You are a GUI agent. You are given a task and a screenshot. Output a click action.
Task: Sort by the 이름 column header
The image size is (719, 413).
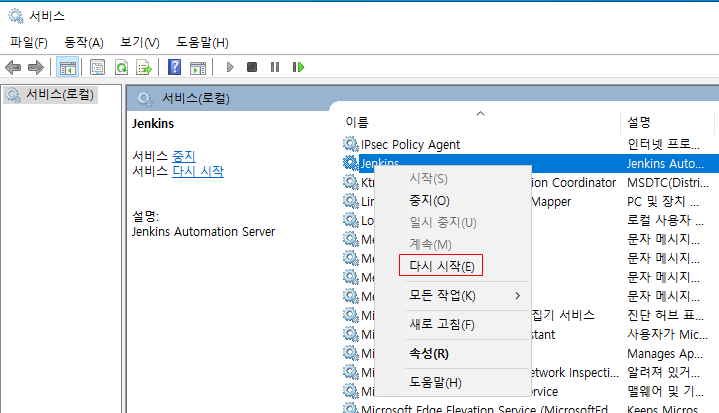[x=481, y=122]
